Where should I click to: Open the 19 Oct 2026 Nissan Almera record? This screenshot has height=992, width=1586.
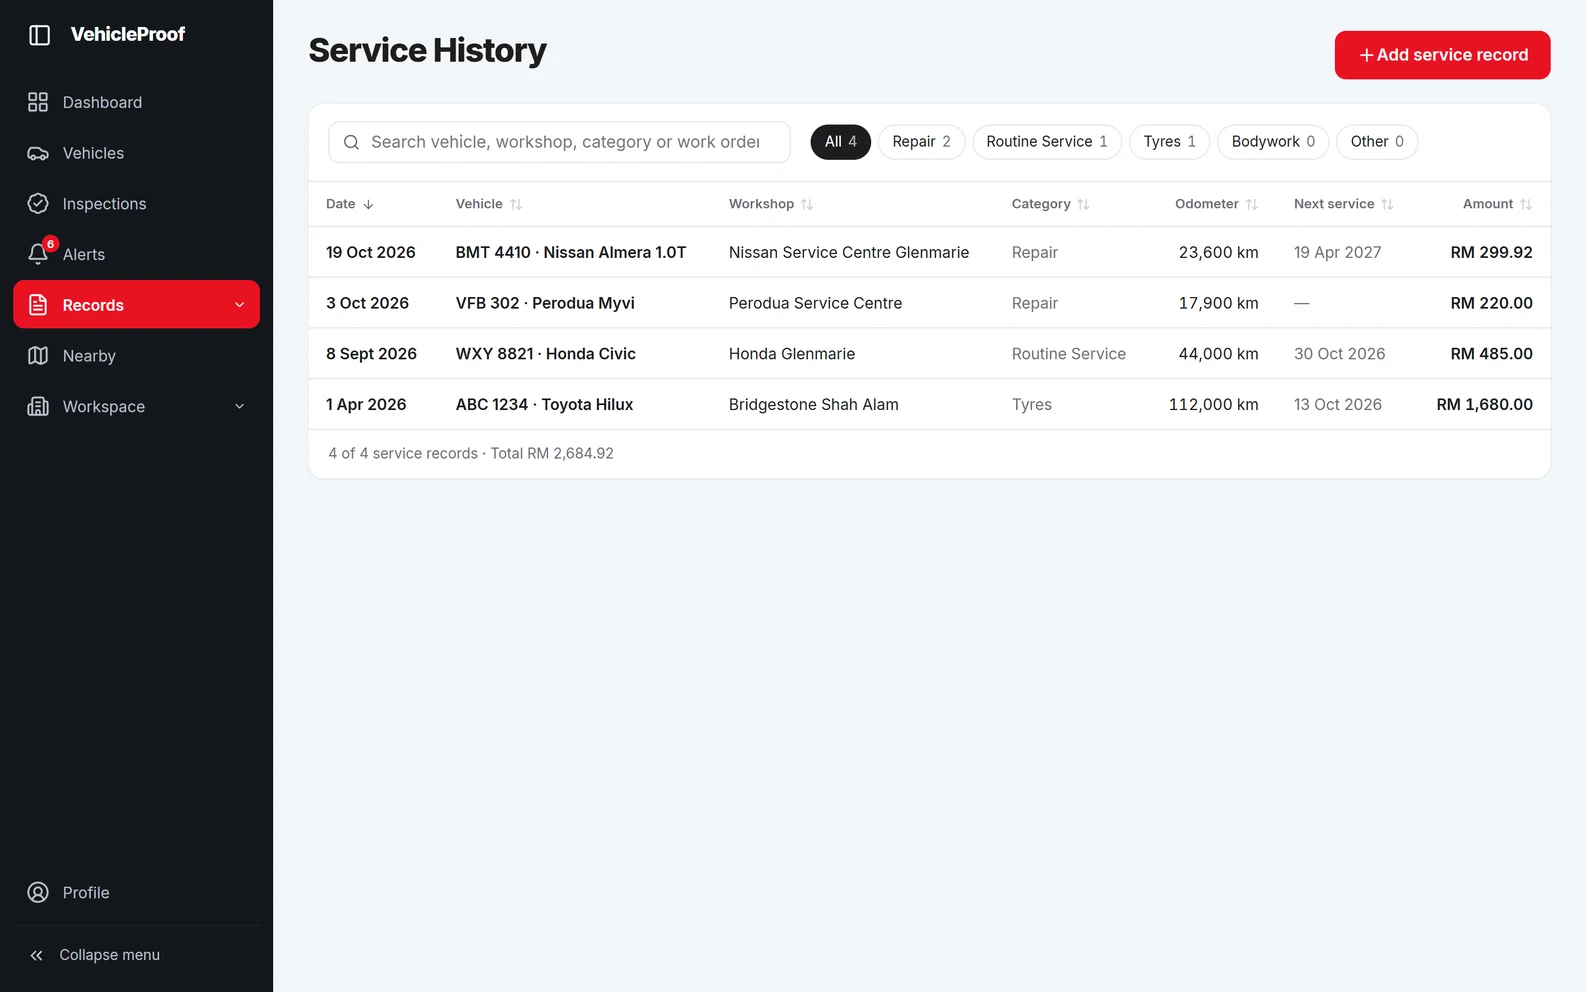929,252
